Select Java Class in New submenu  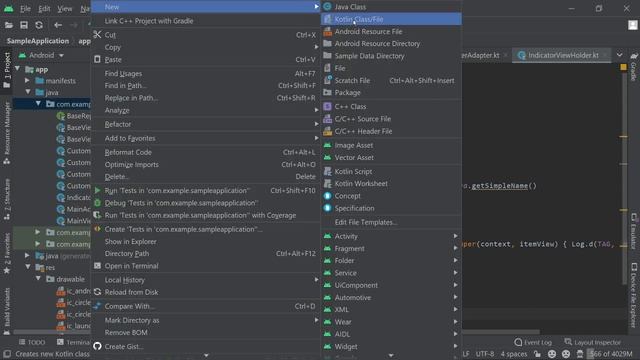click(x=391, y=7)
